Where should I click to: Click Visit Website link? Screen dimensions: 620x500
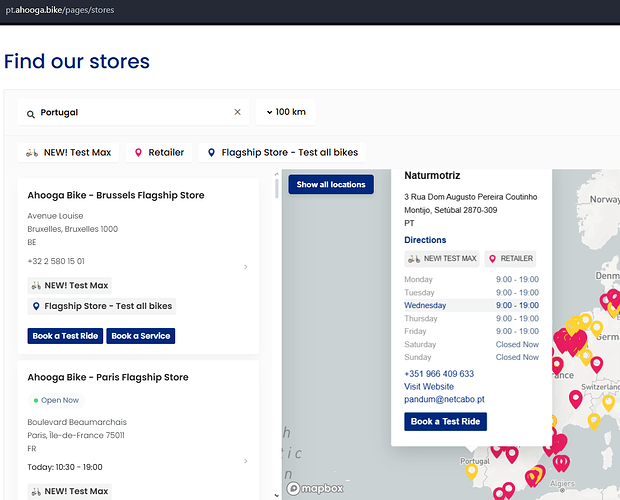click(429, 387)
